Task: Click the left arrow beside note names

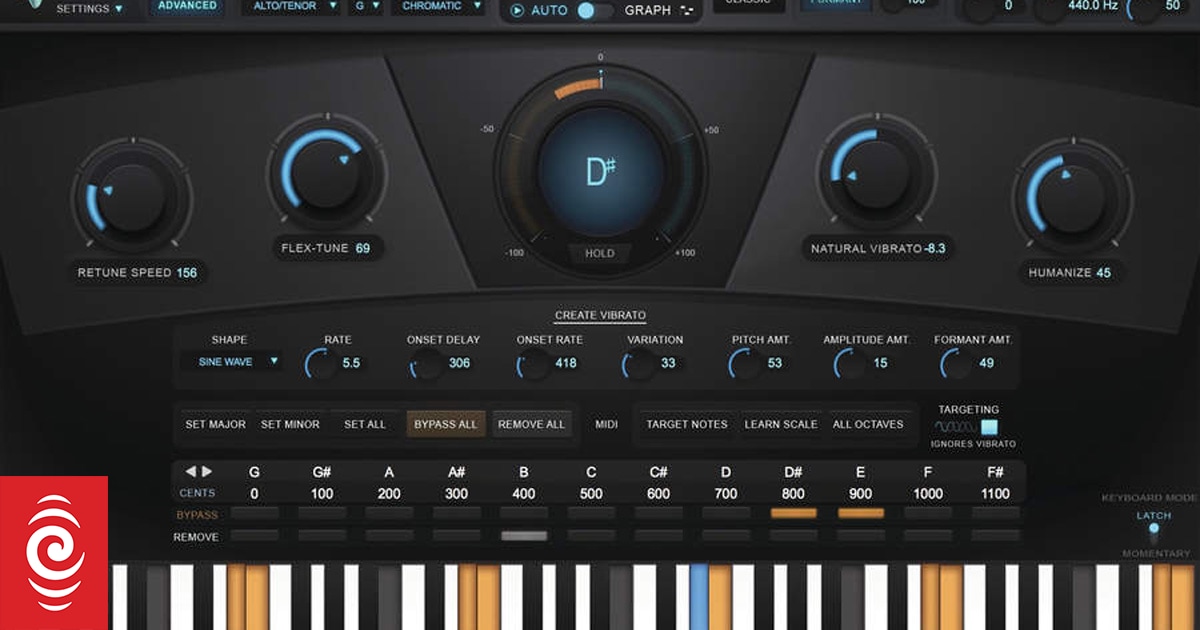Action: 190,471
